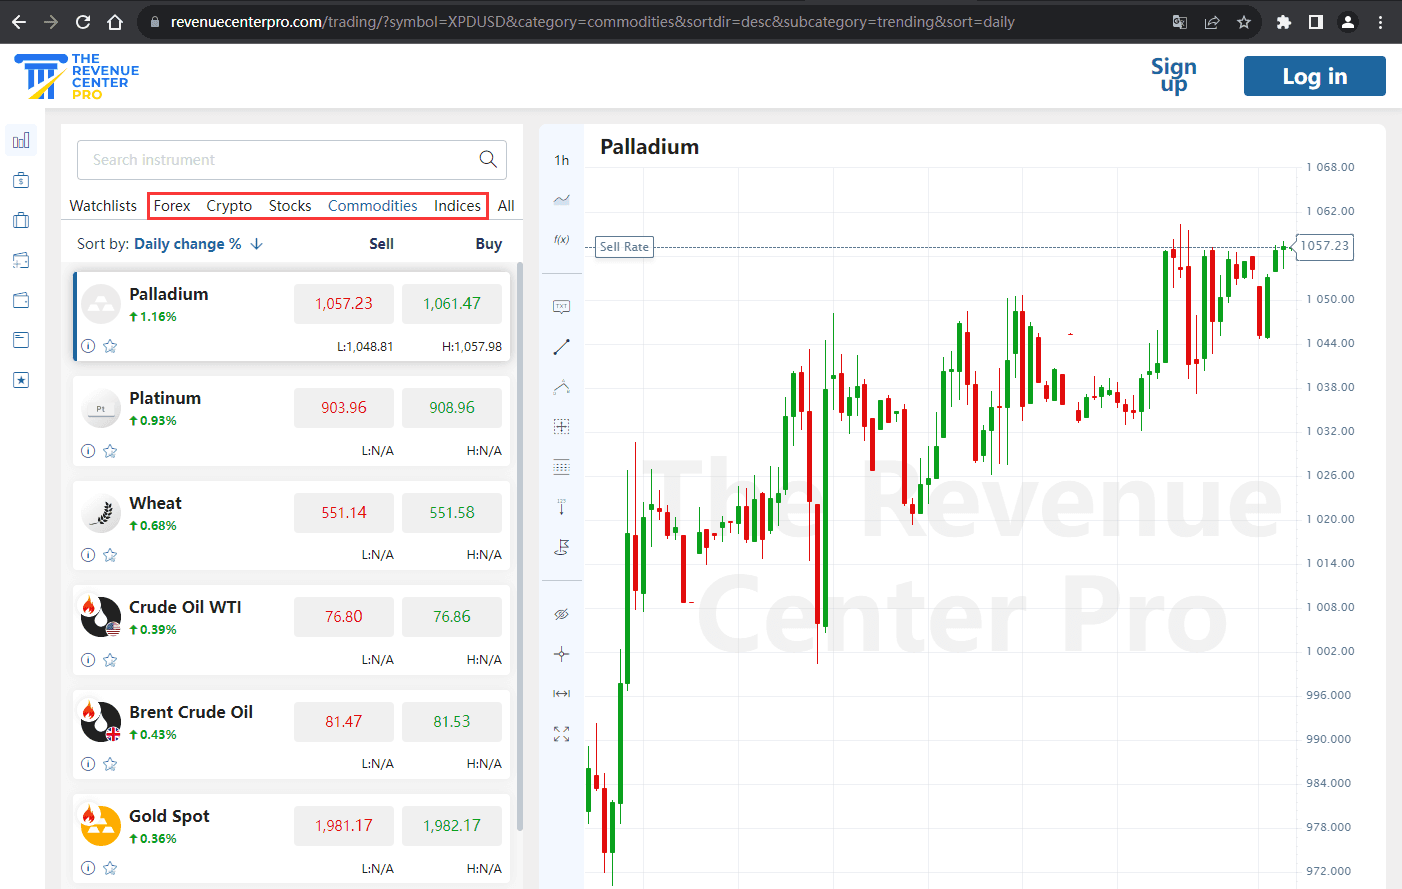The height and width of the screenshot is (889, 1402).
Task: Open Wheat info icon
Action: [x=88, y=555]
